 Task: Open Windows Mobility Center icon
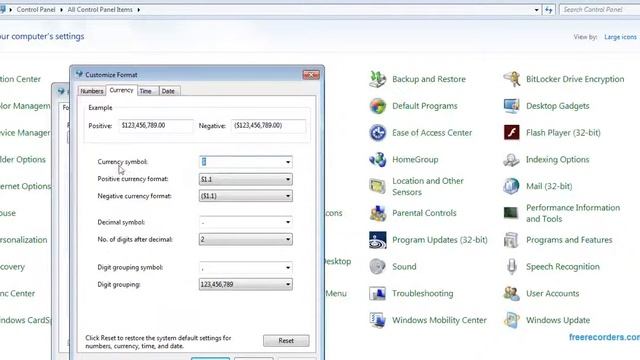378,320
